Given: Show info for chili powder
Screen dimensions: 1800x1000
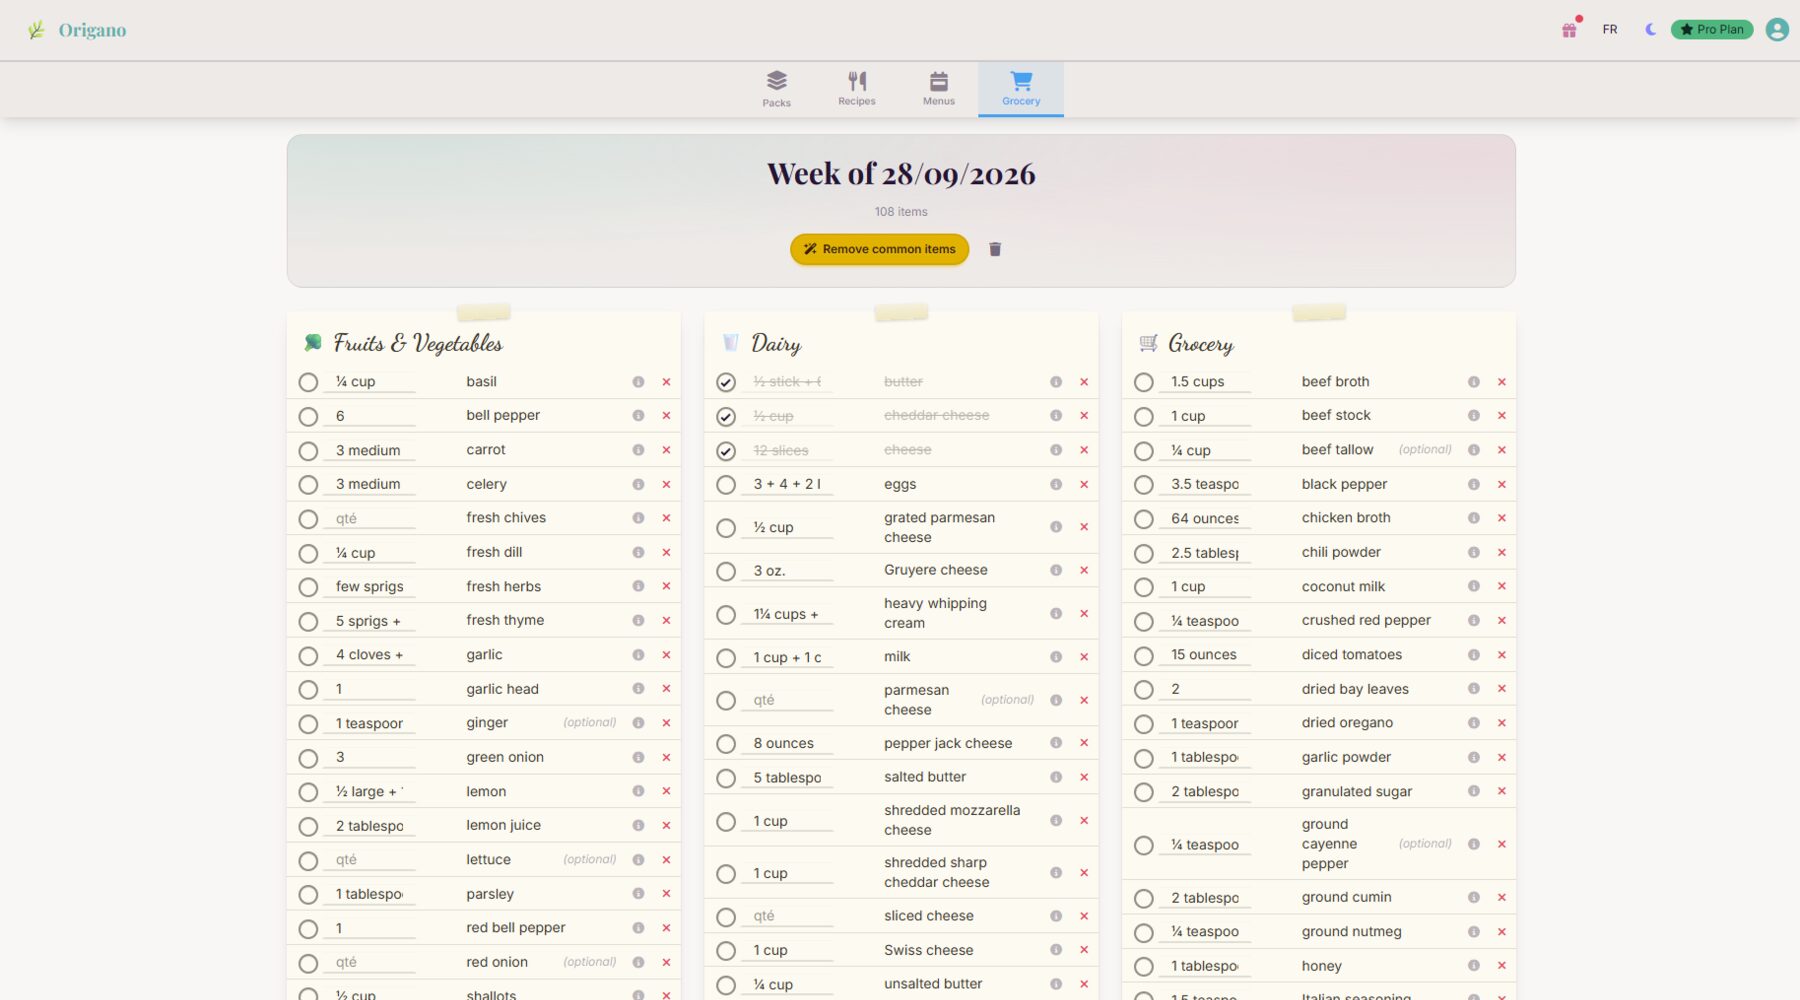Looking at the screenshot, I should click(1474, 552).
